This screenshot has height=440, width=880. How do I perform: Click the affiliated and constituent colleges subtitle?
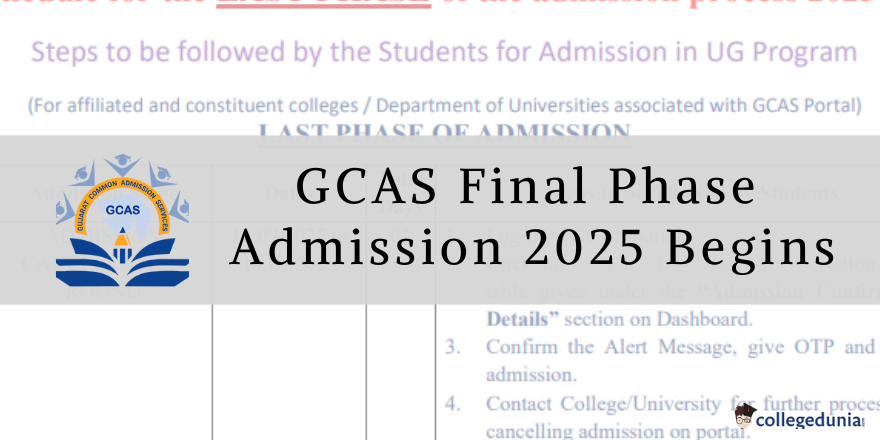(x=444, y=105)
